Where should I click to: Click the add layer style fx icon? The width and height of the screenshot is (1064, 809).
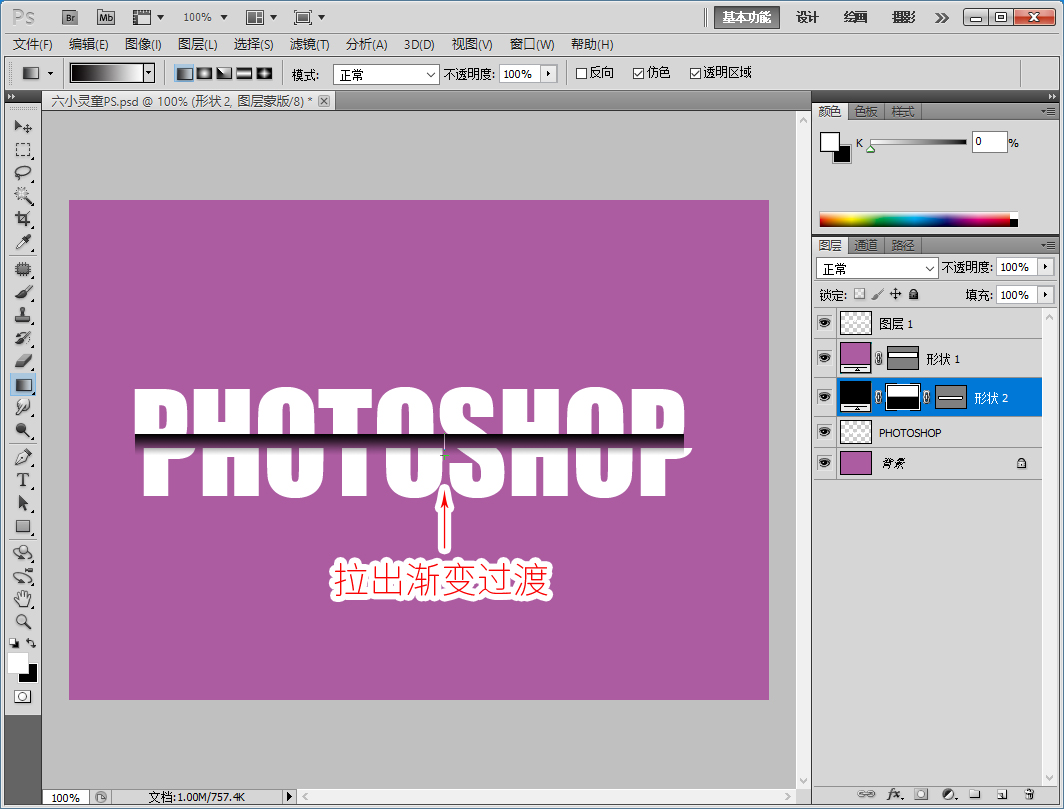tap(895, 794)
